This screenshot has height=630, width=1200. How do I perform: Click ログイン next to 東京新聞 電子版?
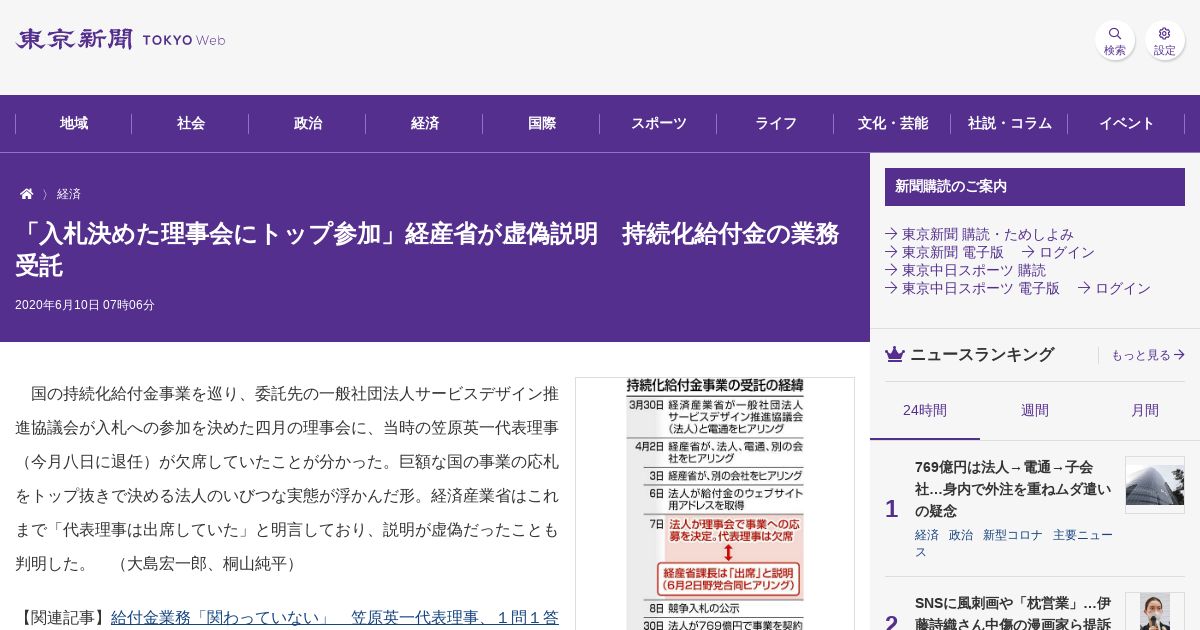1058,252
